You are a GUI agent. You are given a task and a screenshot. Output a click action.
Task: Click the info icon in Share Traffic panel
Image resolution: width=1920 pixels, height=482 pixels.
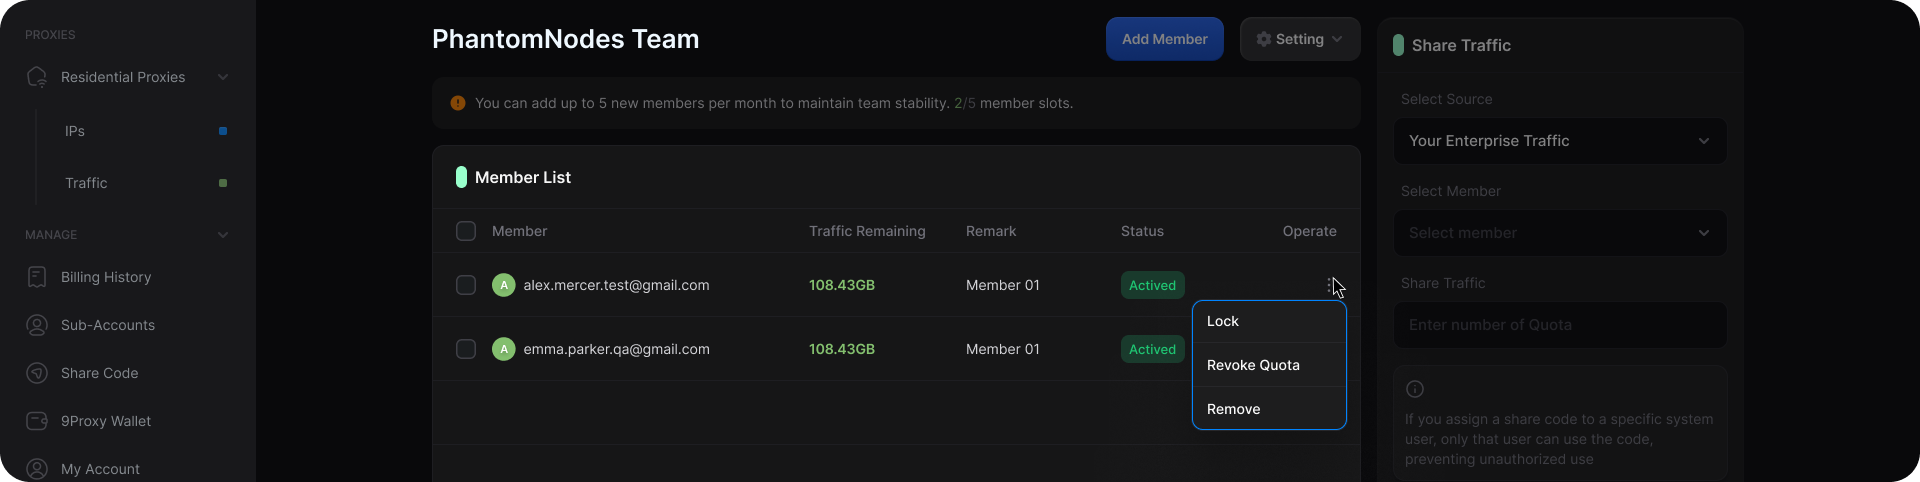tap(1415, 389)
